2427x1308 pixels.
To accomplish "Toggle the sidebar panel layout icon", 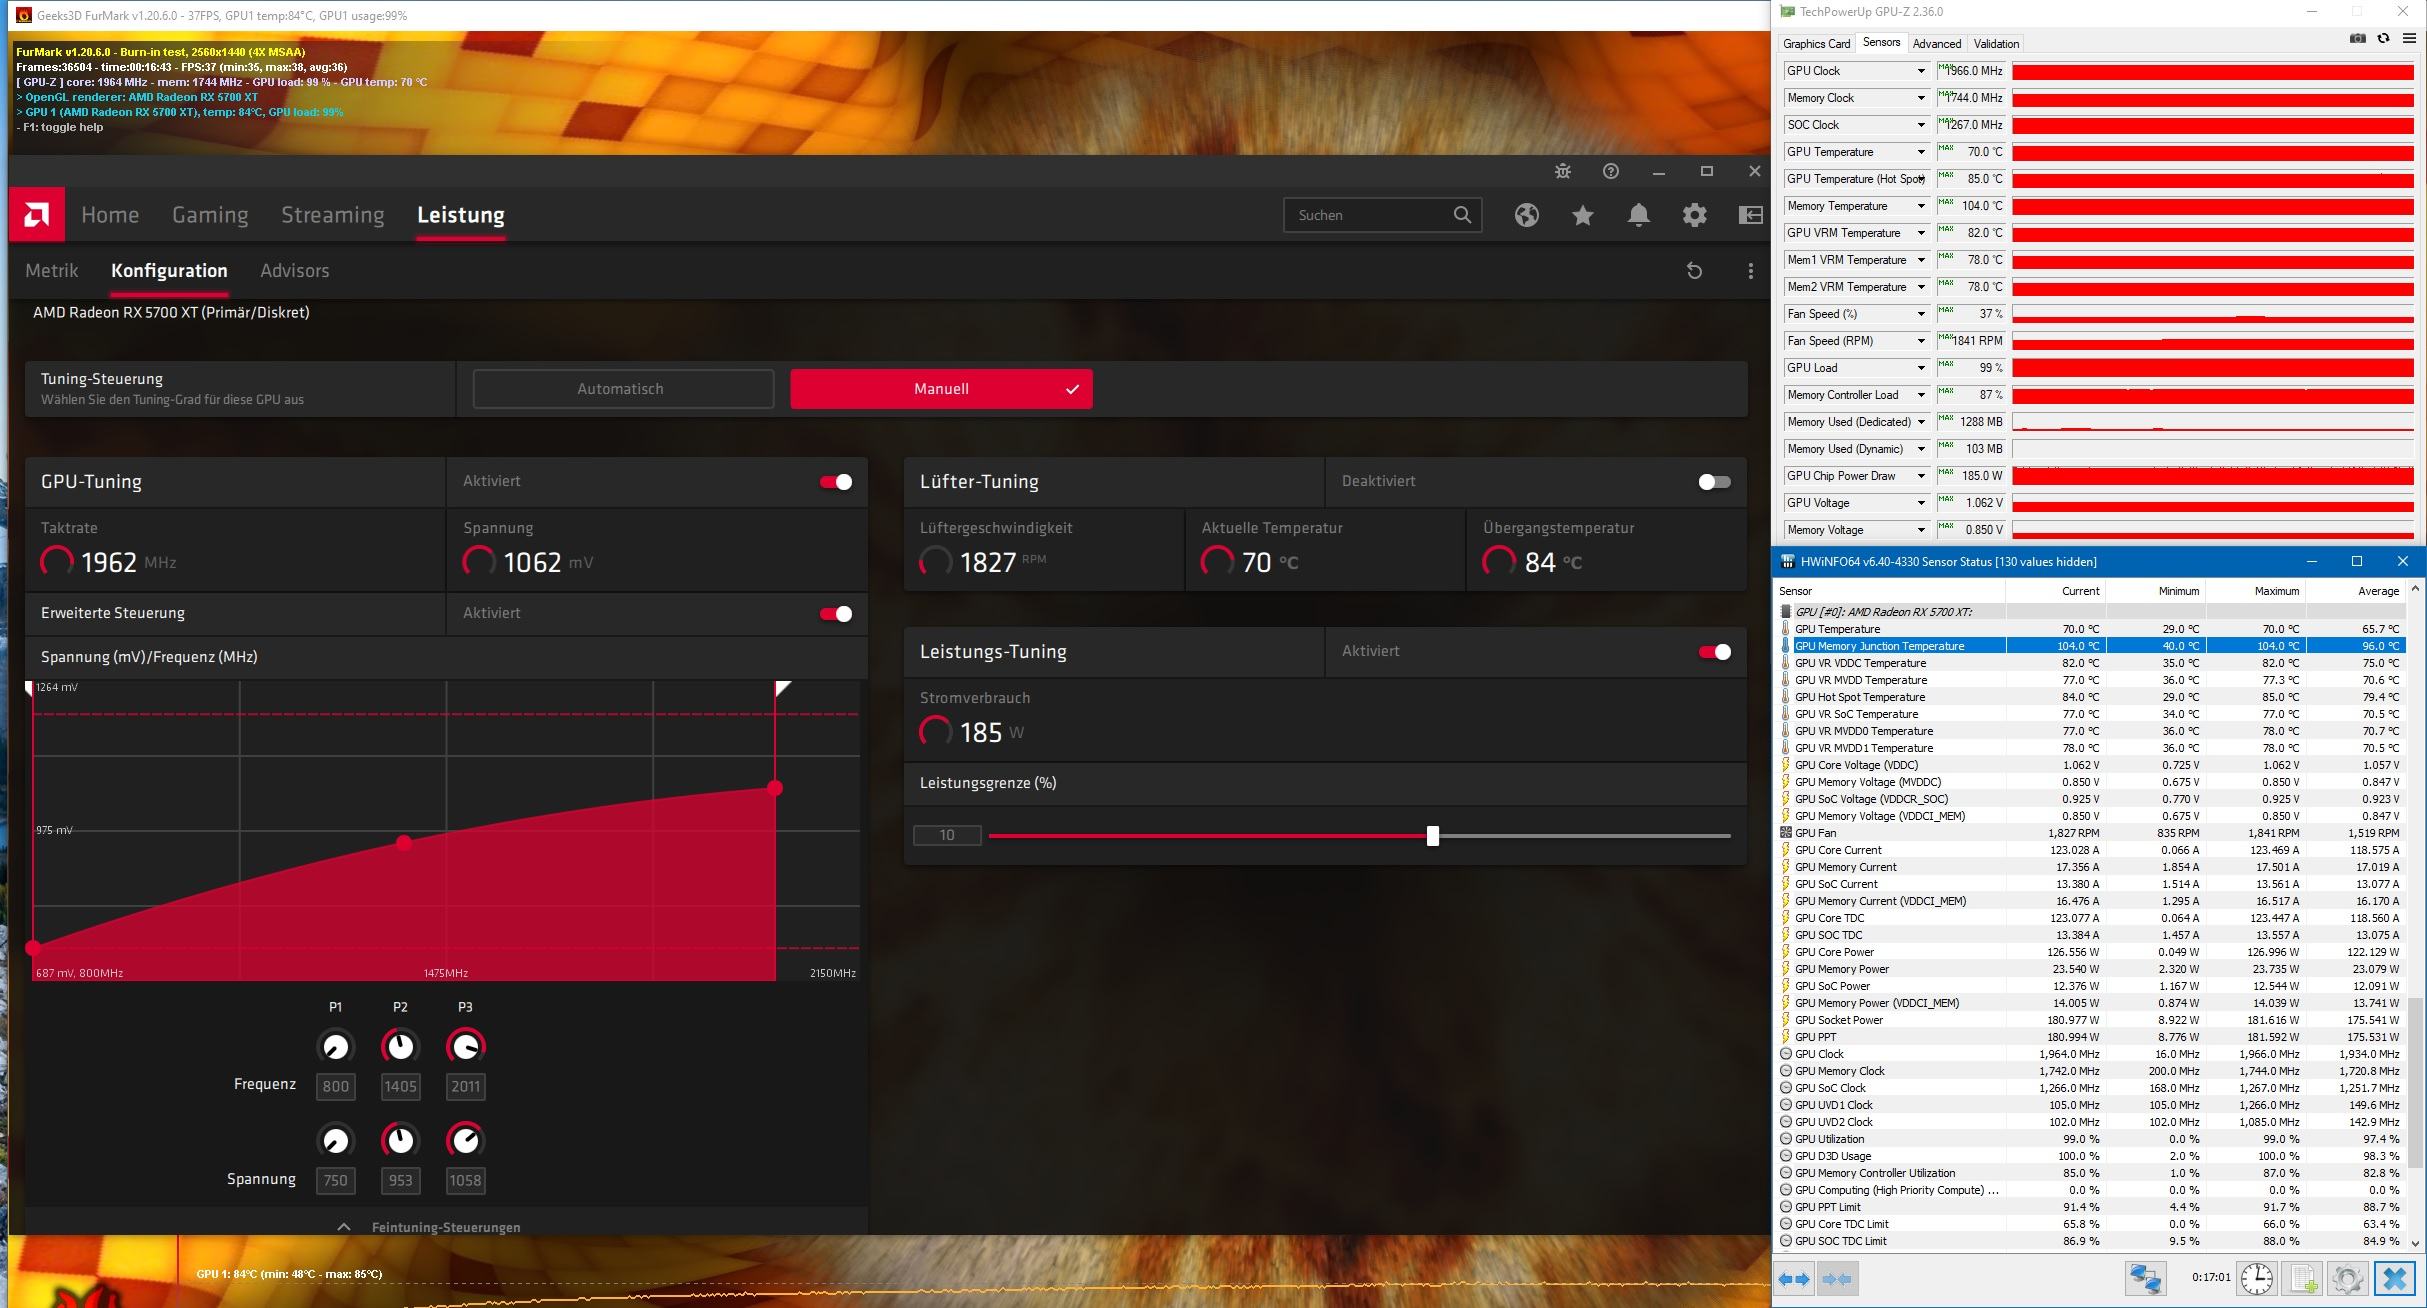I will click(x=1751, y=215).
